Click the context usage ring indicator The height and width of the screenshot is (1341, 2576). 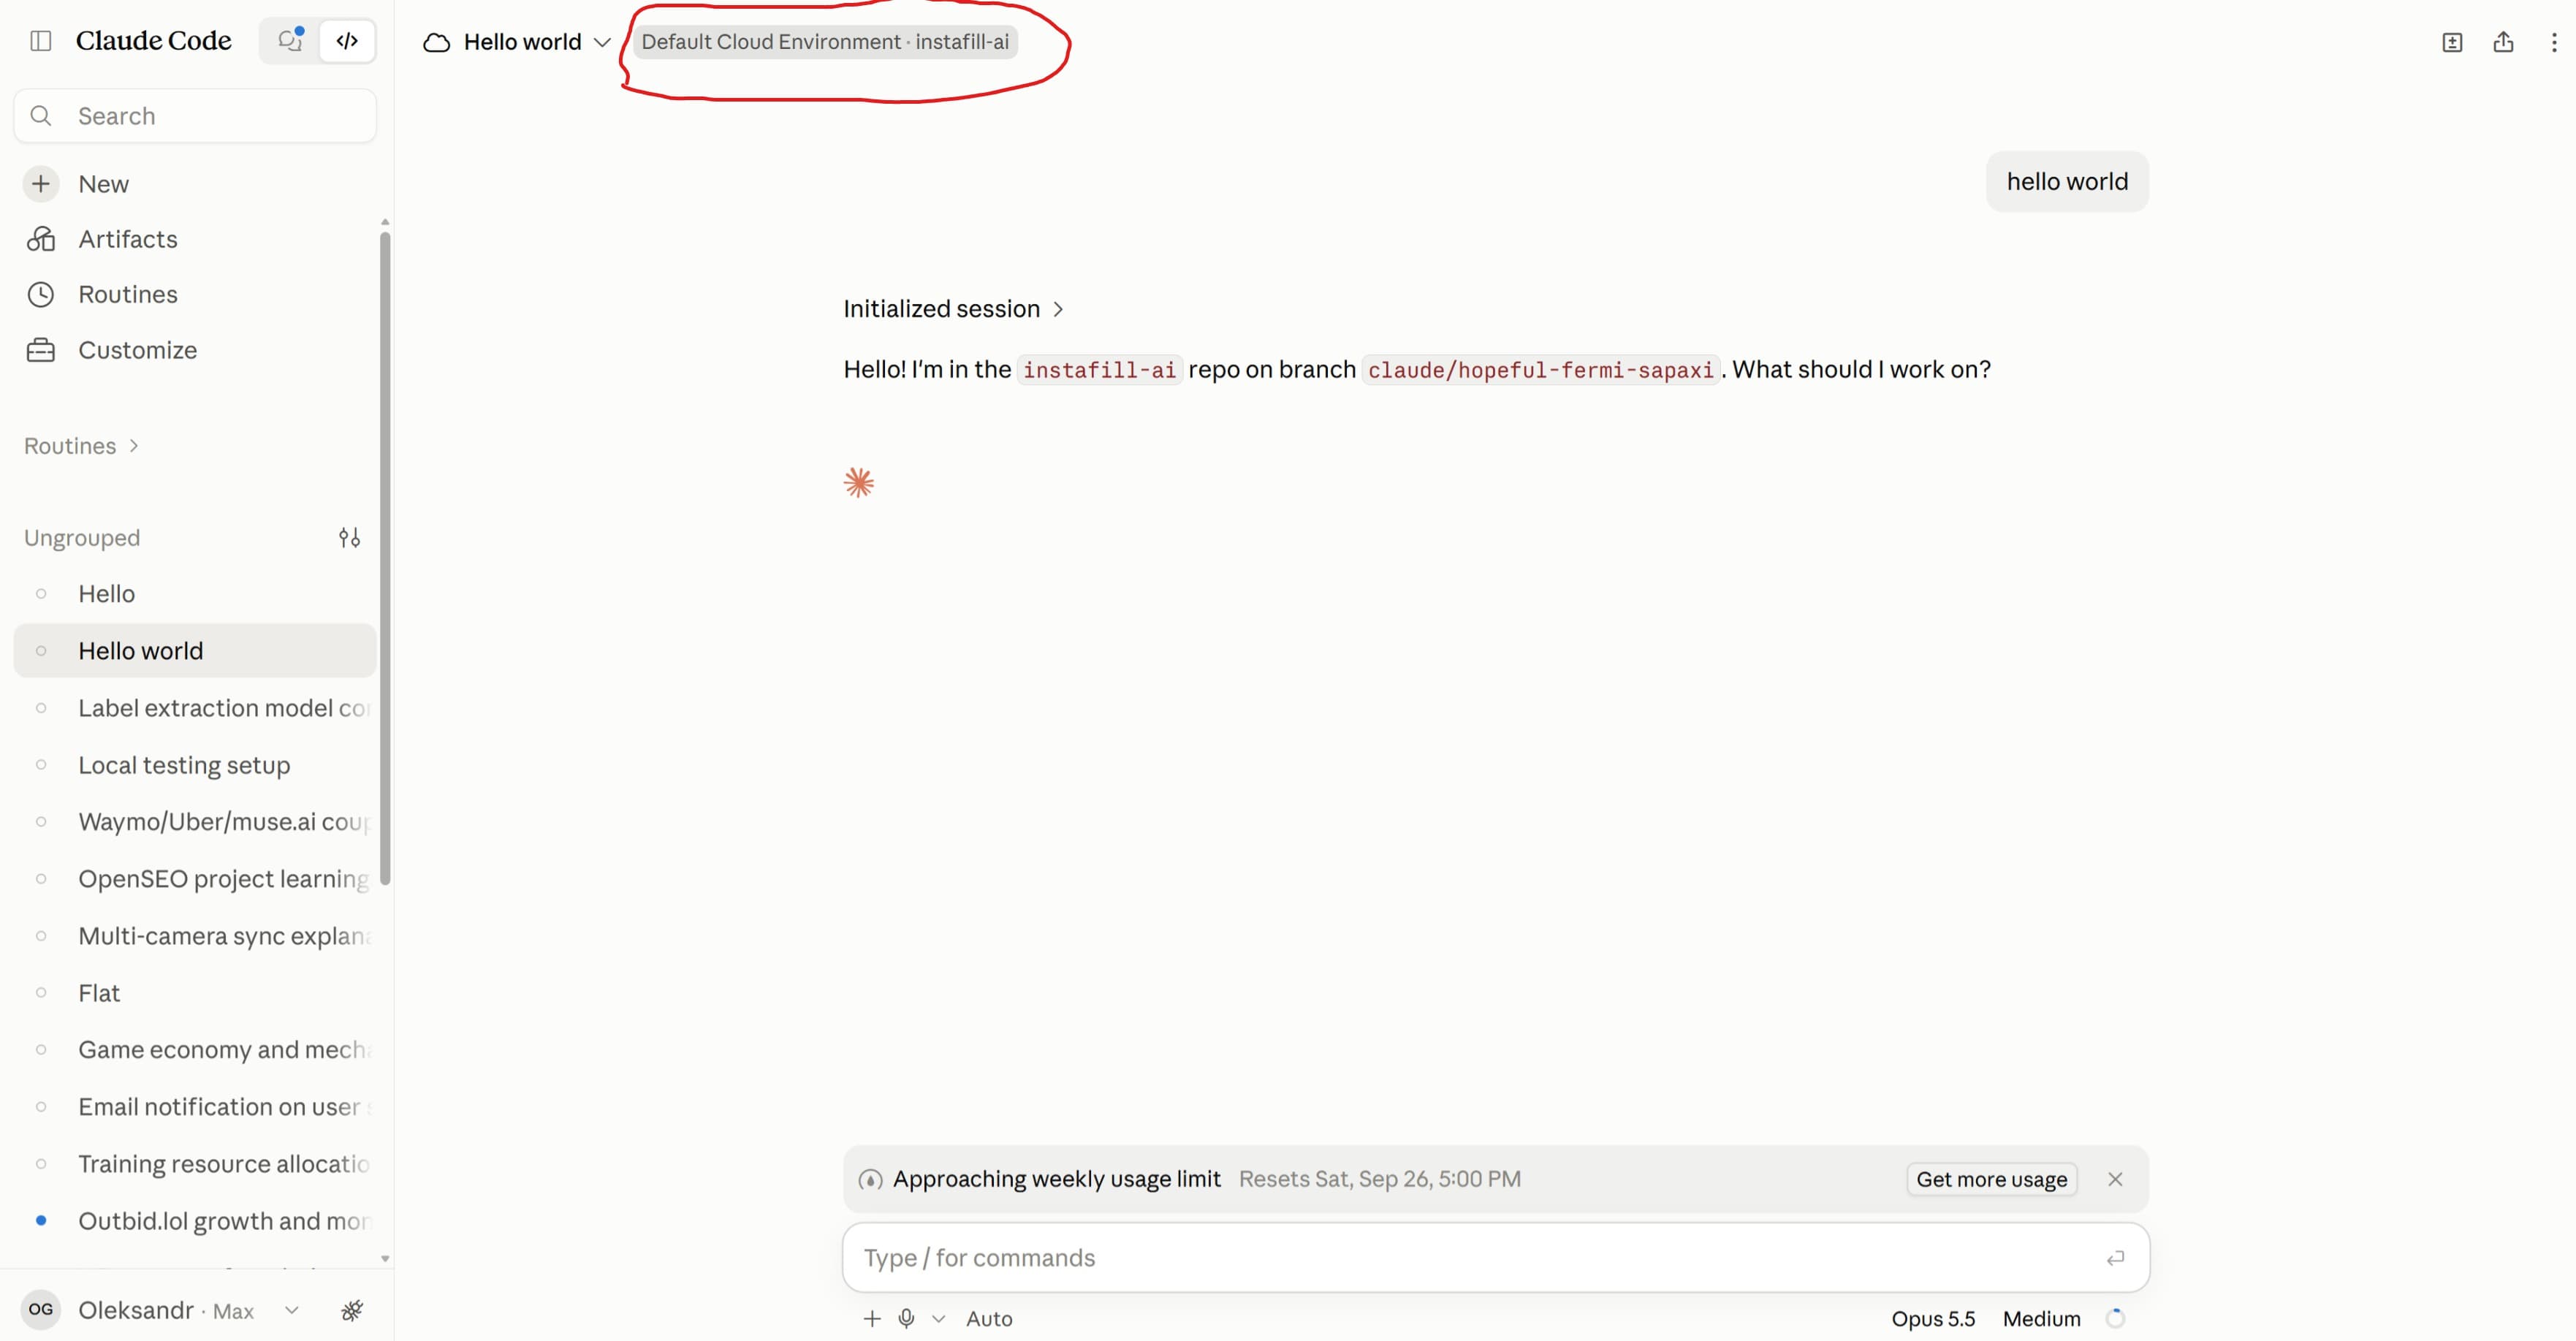(2115, 1319)
